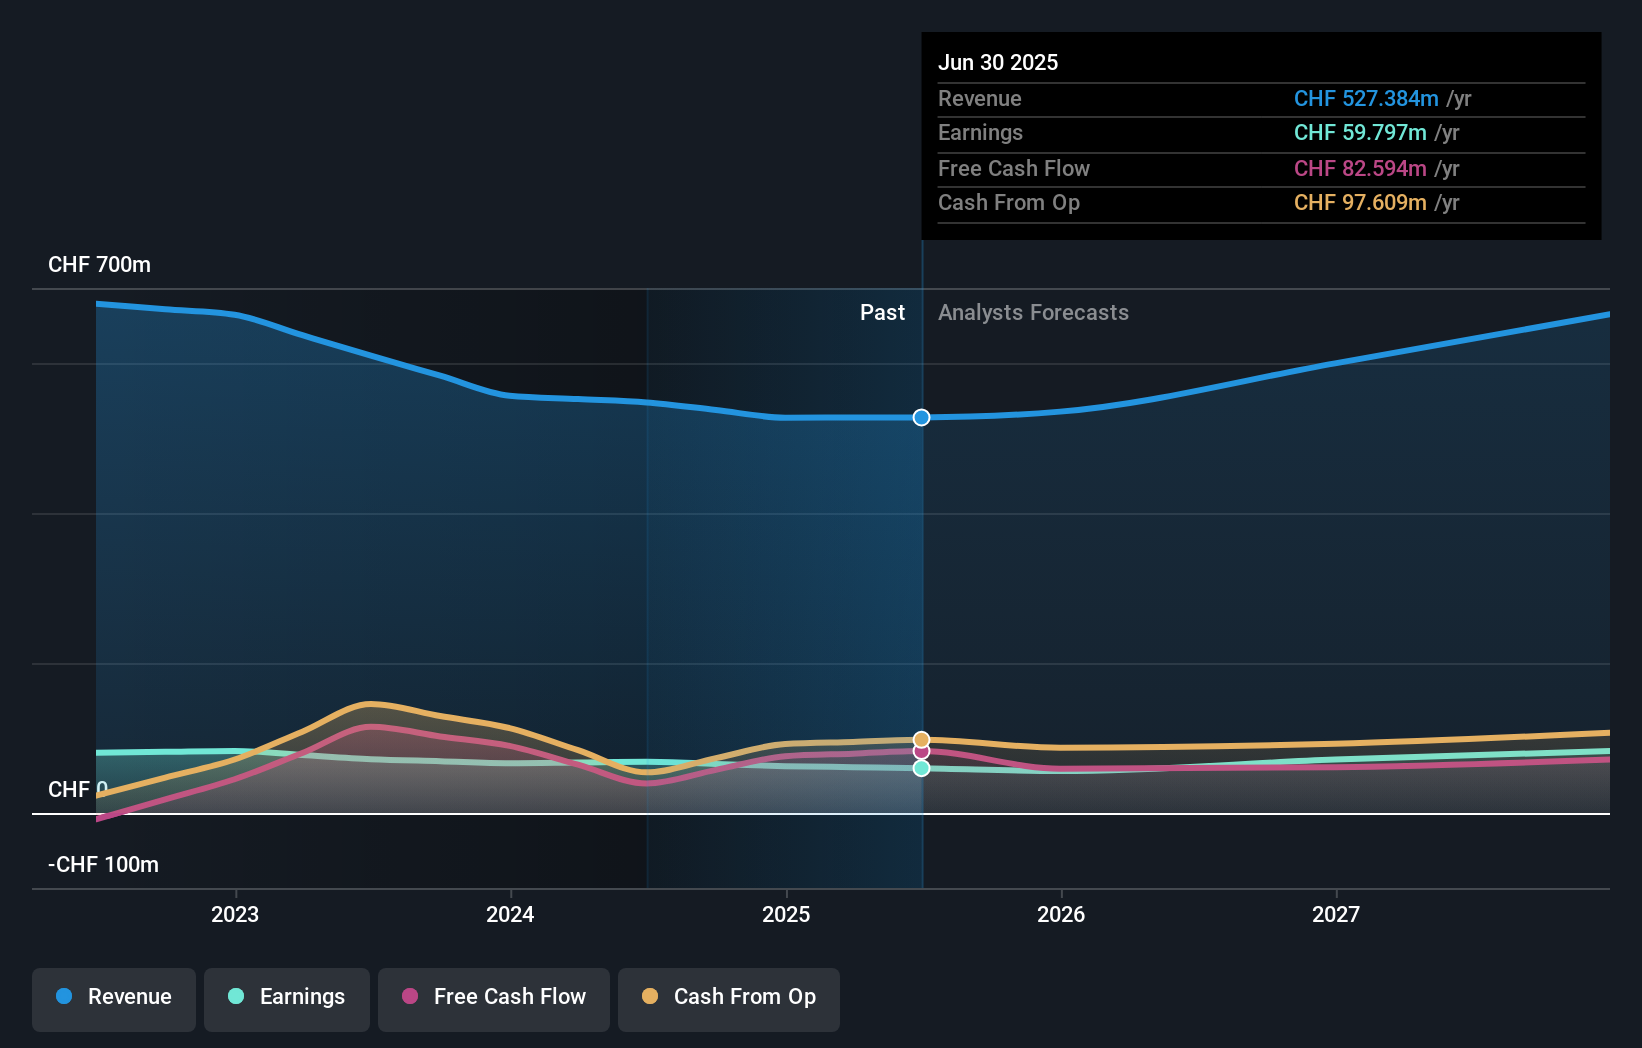This screenshot has width=1642, height=1048.
Task: Click the teal Earnings legend dot
Action: (x=233, y=997)
